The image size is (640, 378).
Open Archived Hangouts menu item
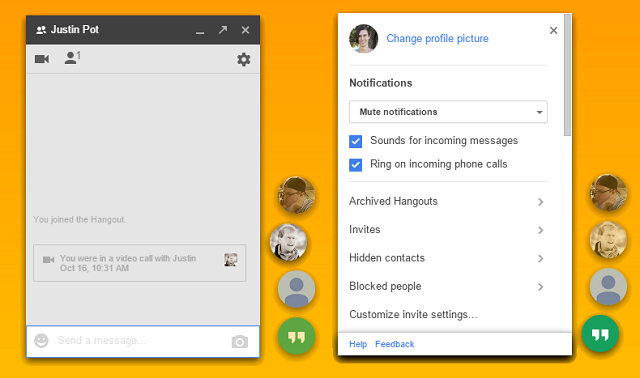448,202
